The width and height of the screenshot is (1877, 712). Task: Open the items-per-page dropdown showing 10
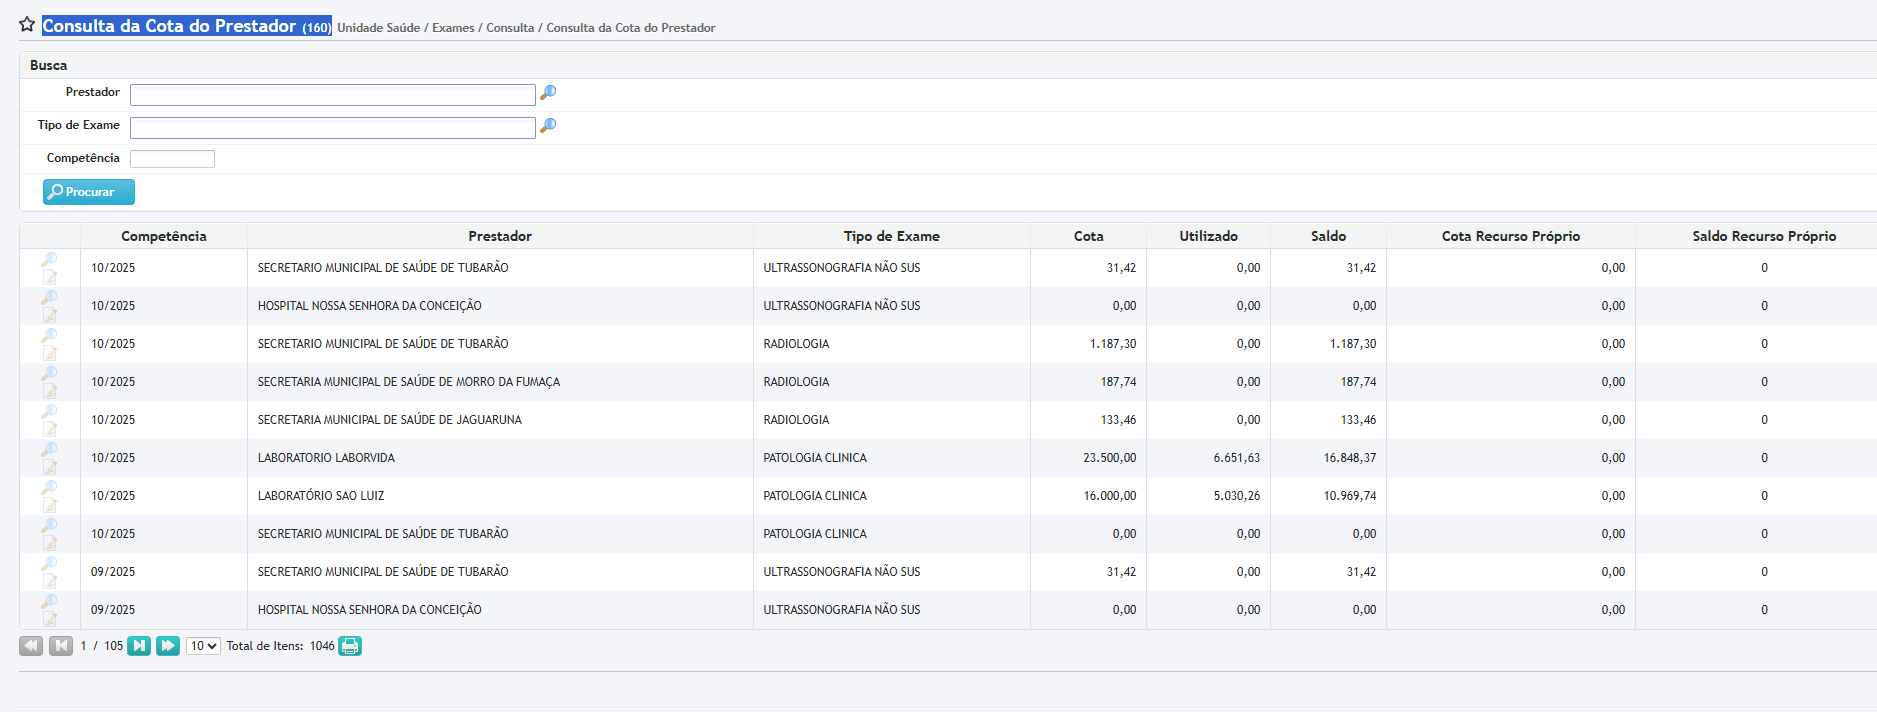[x=203, y=646]
